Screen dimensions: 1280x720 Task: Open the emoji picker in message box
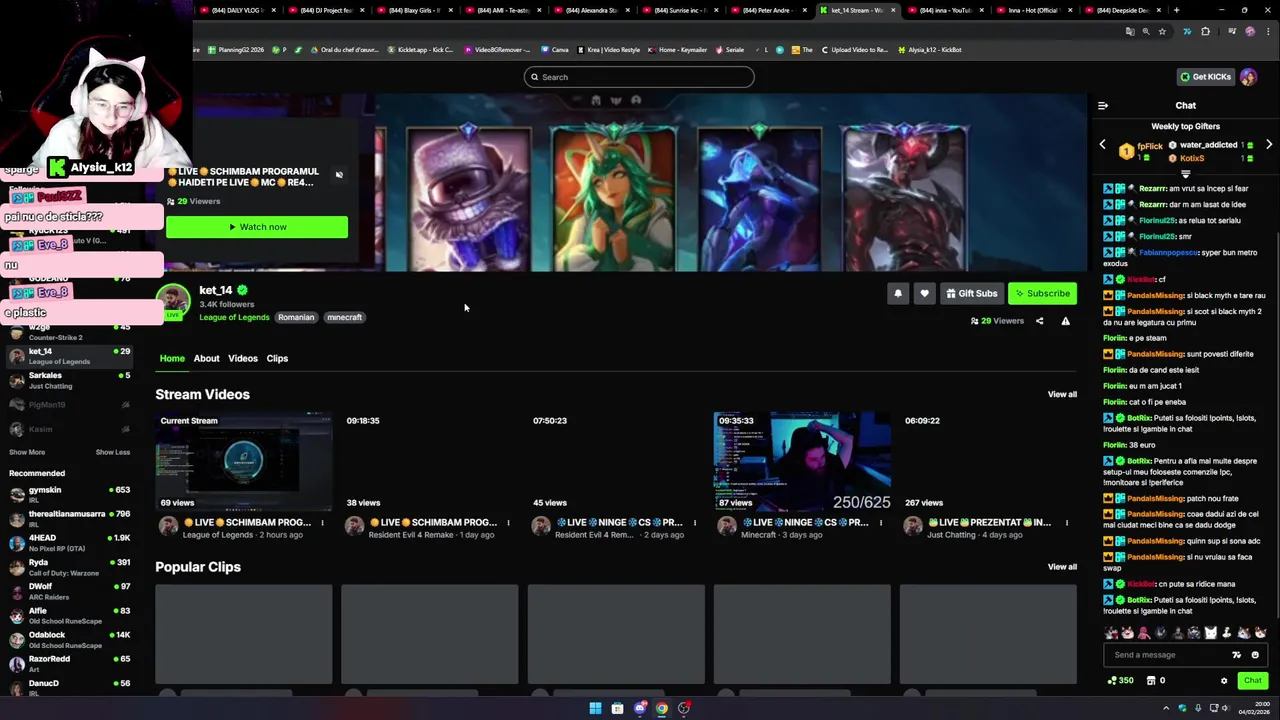tap(1255, 655)
